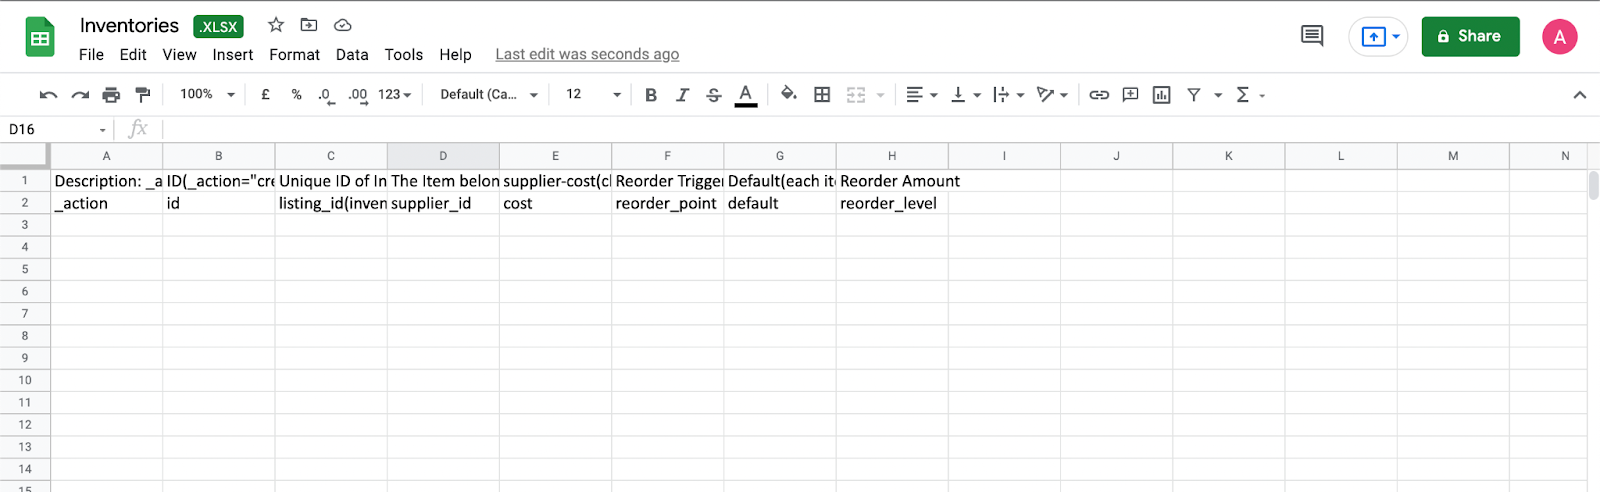
Task: Open the Format menu
Action: [x=295, y=55]
